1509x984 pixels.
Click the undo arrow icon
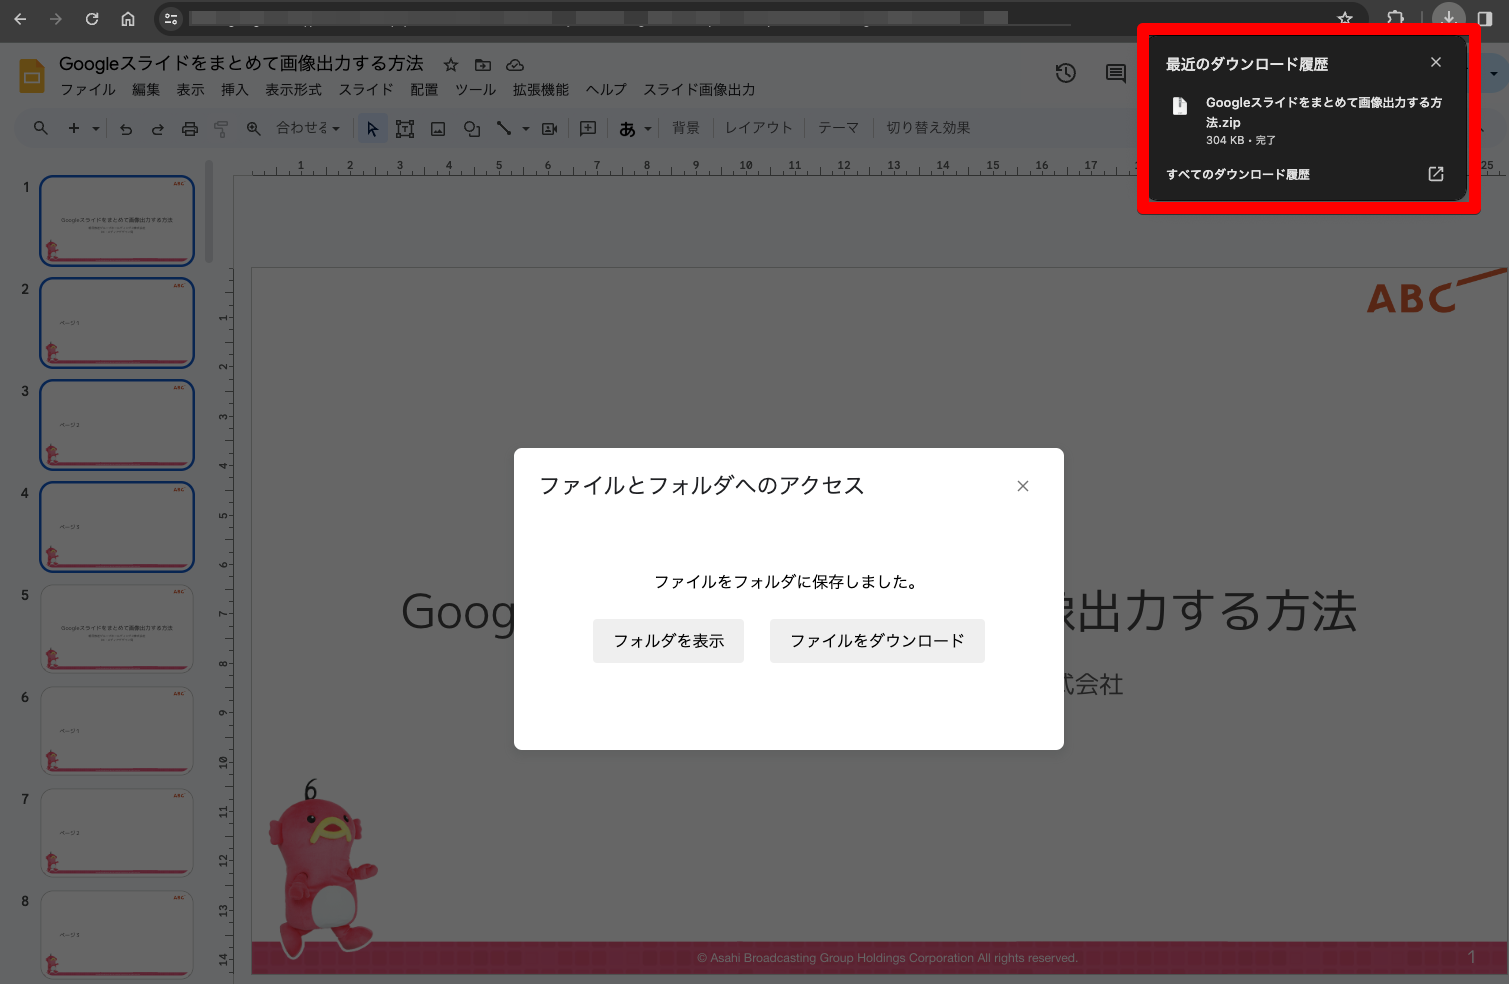[x=126, y=129]
